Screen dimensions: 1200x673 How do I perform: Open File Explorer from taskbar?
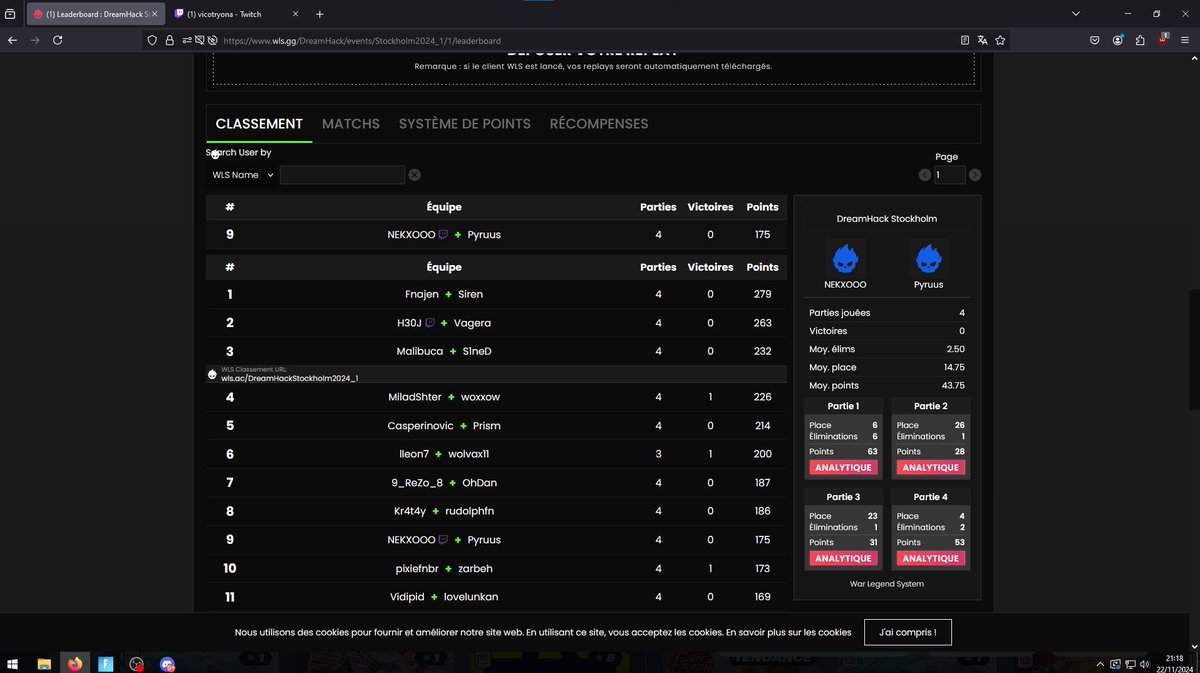(45, 663)
